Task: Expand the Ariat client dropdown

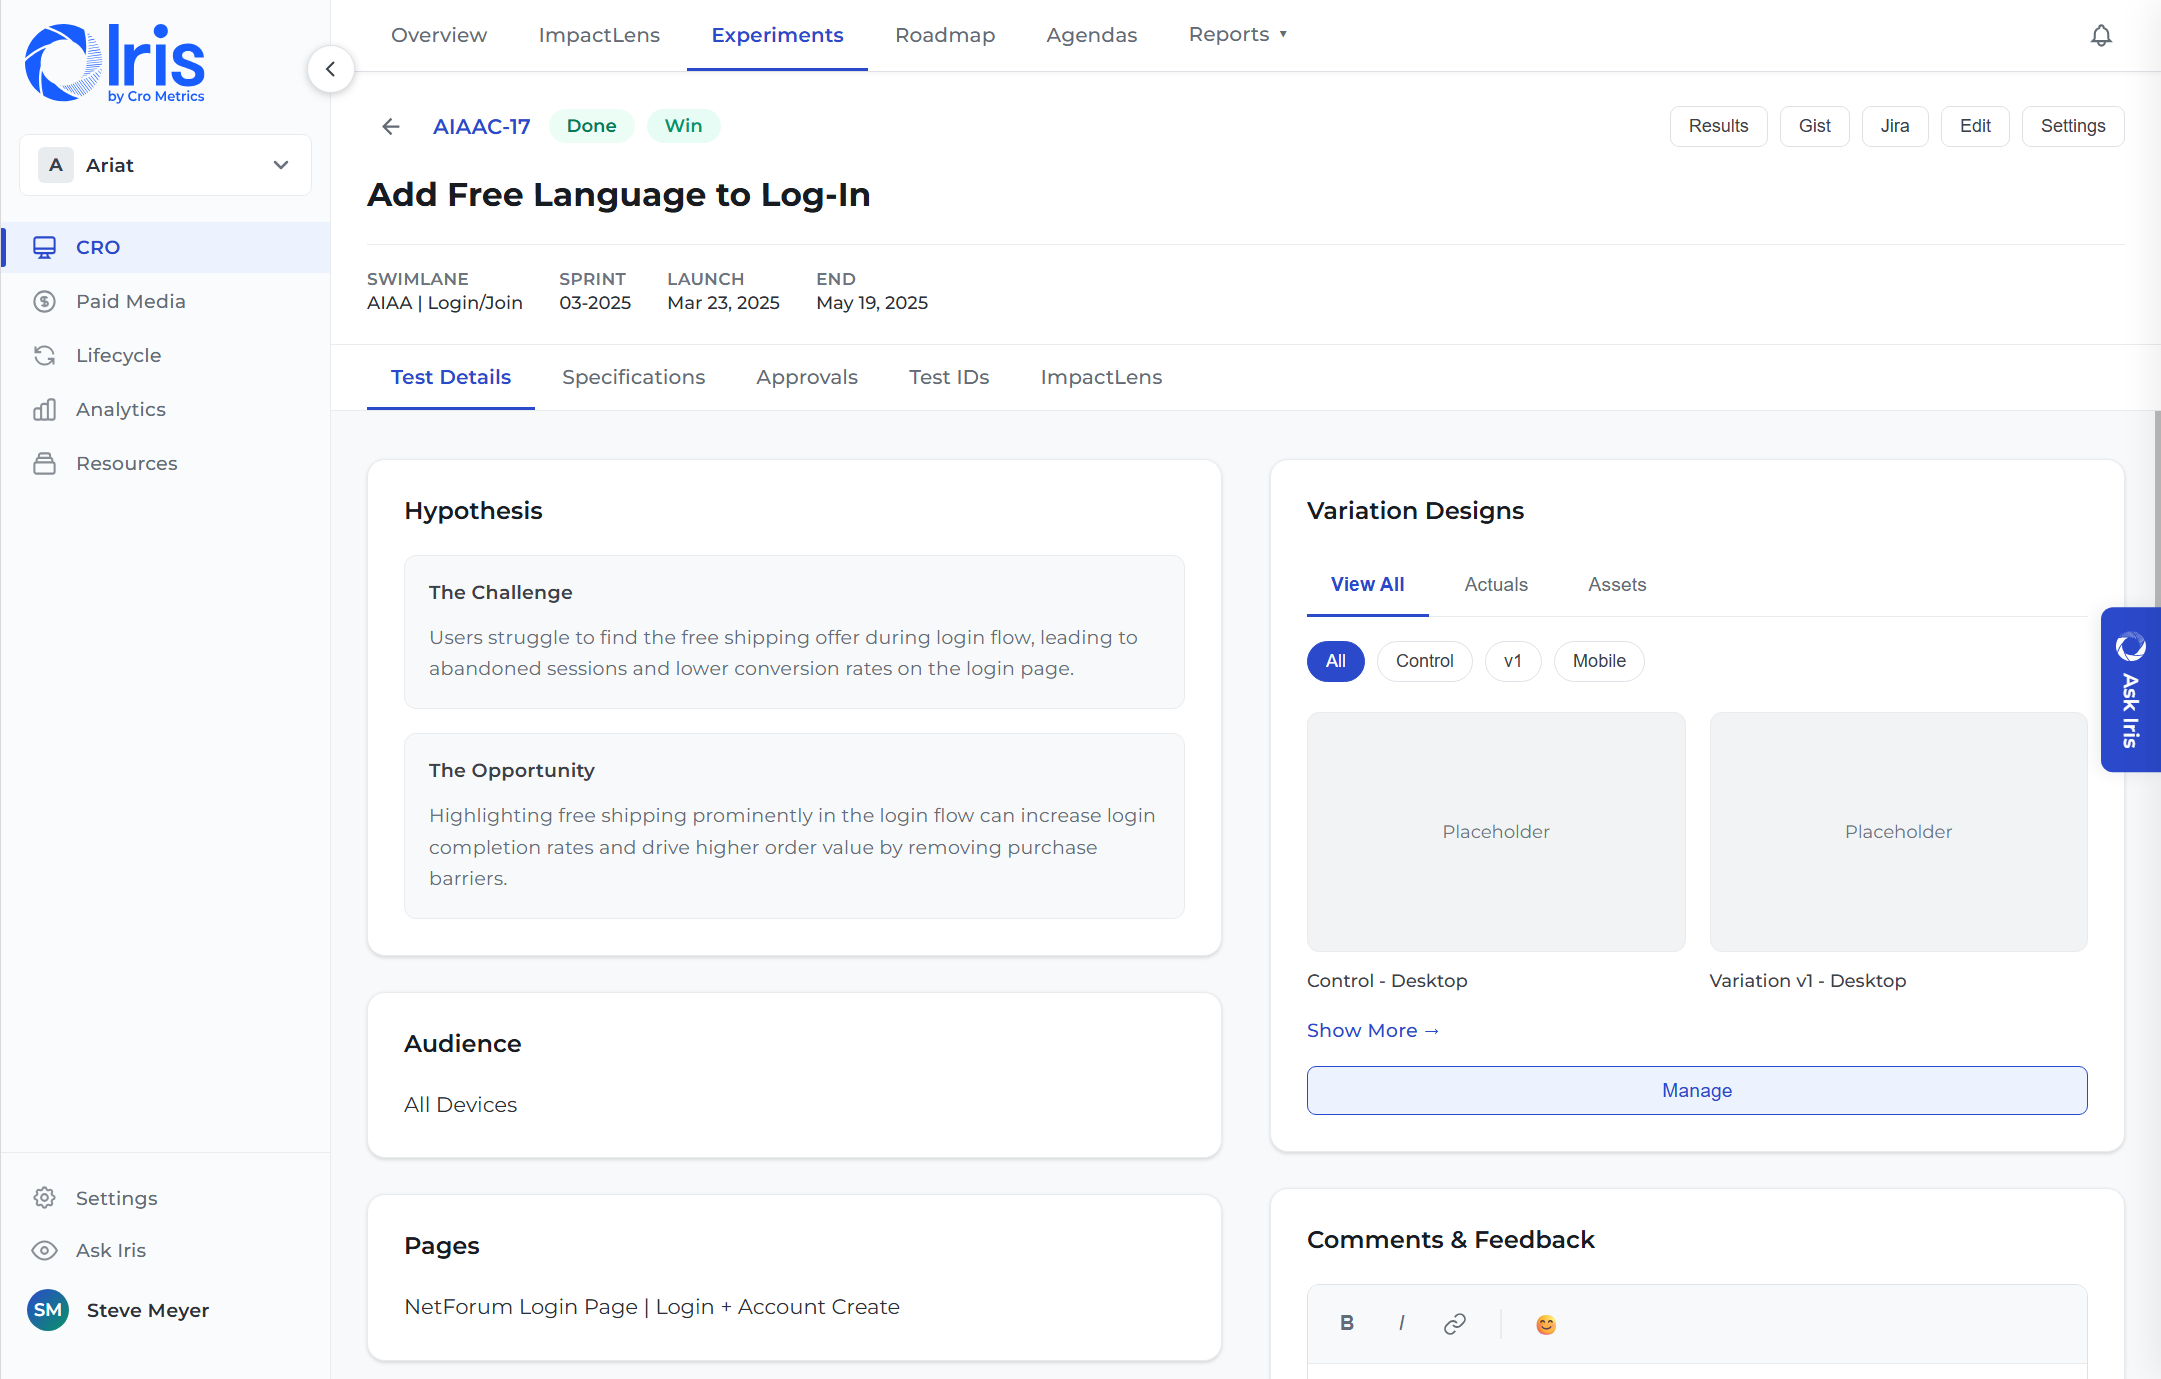Action: click(x=166, y=165)
